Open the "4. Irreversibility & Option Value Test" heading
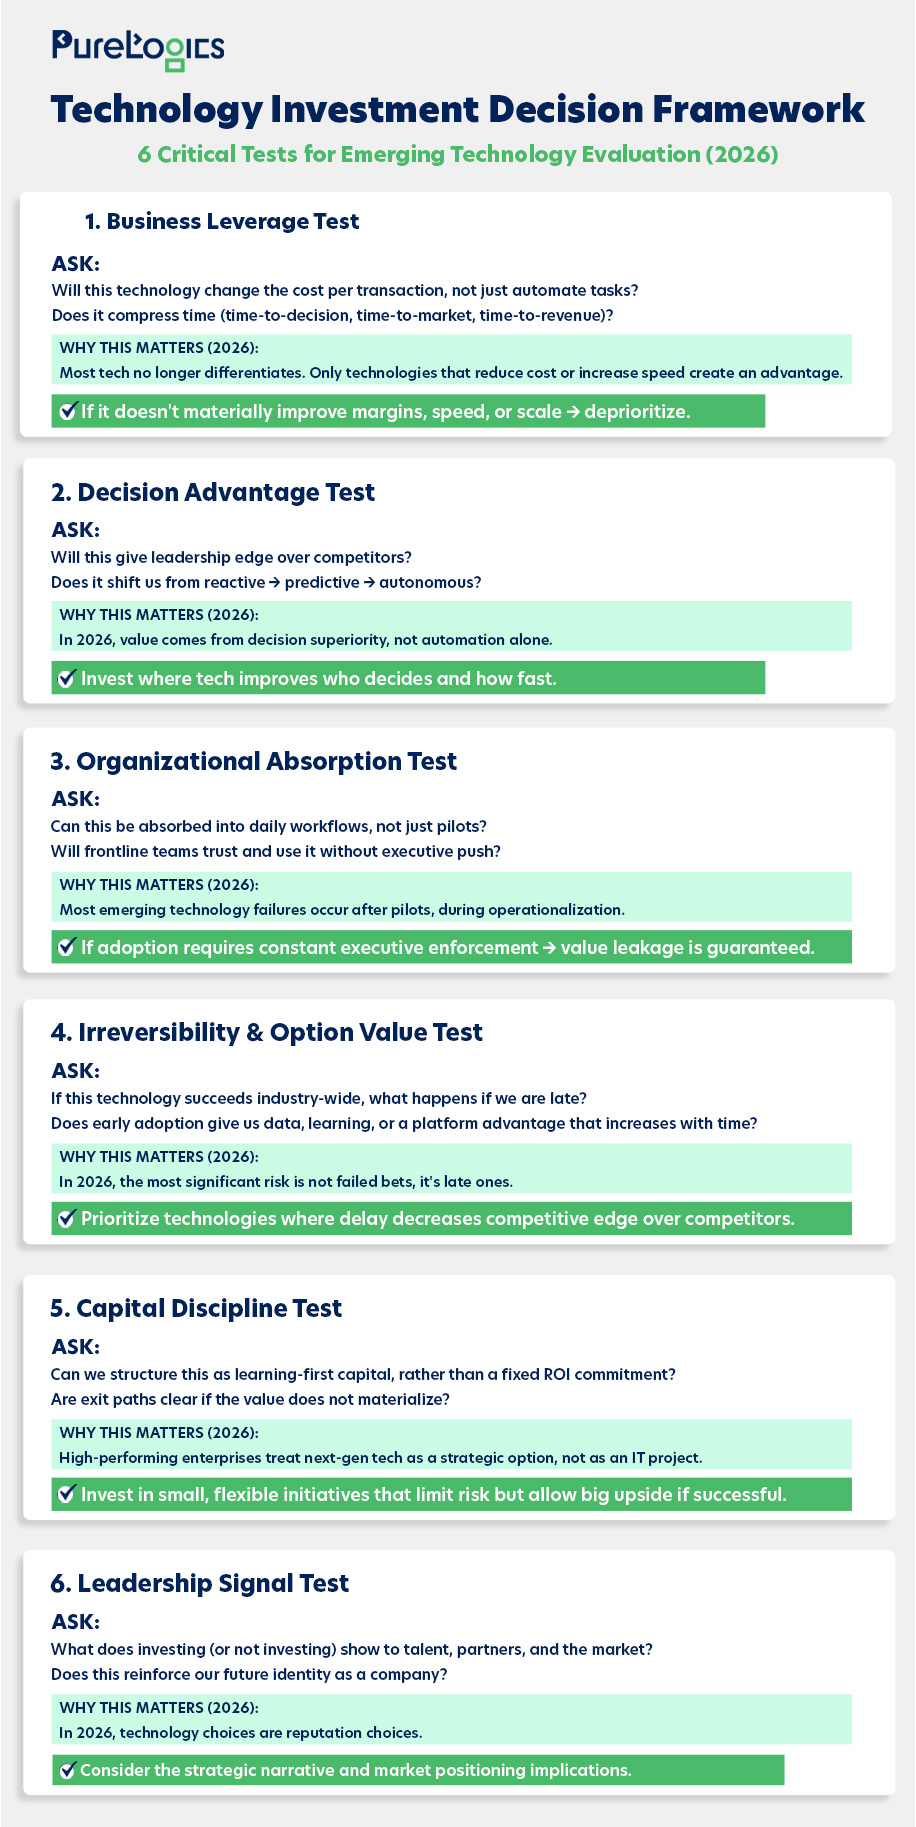This screenshot has height=1827, width=916. click(266, 1032)
